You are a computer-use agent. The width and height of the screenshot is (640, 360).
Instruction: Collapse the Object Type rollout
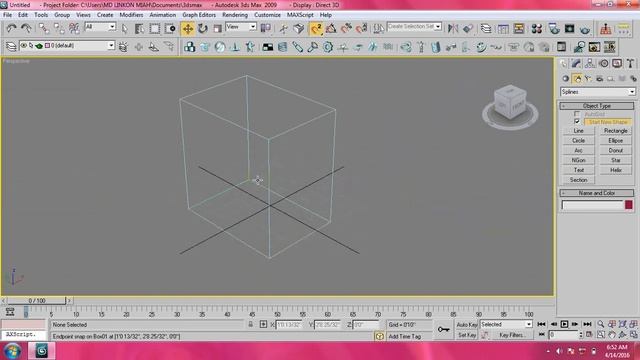(x=597, y=106)
